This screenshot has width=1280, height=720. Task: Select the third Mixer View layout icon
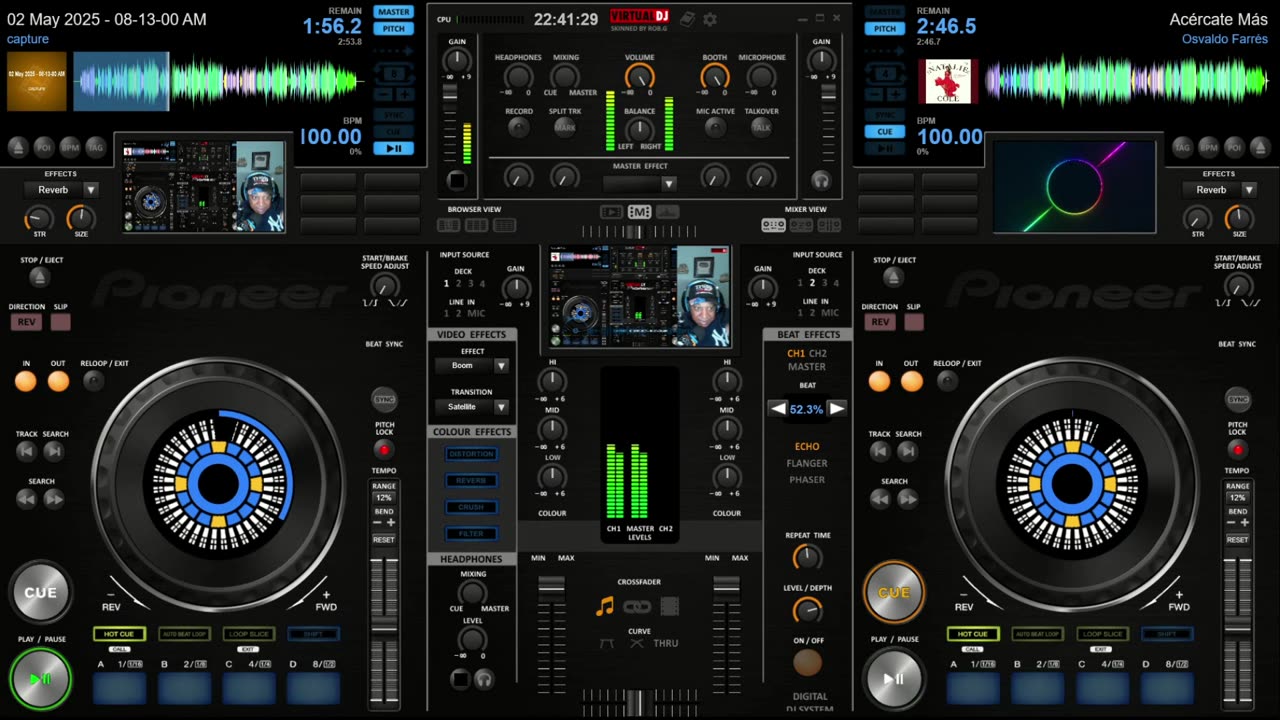tap(829, 225)
